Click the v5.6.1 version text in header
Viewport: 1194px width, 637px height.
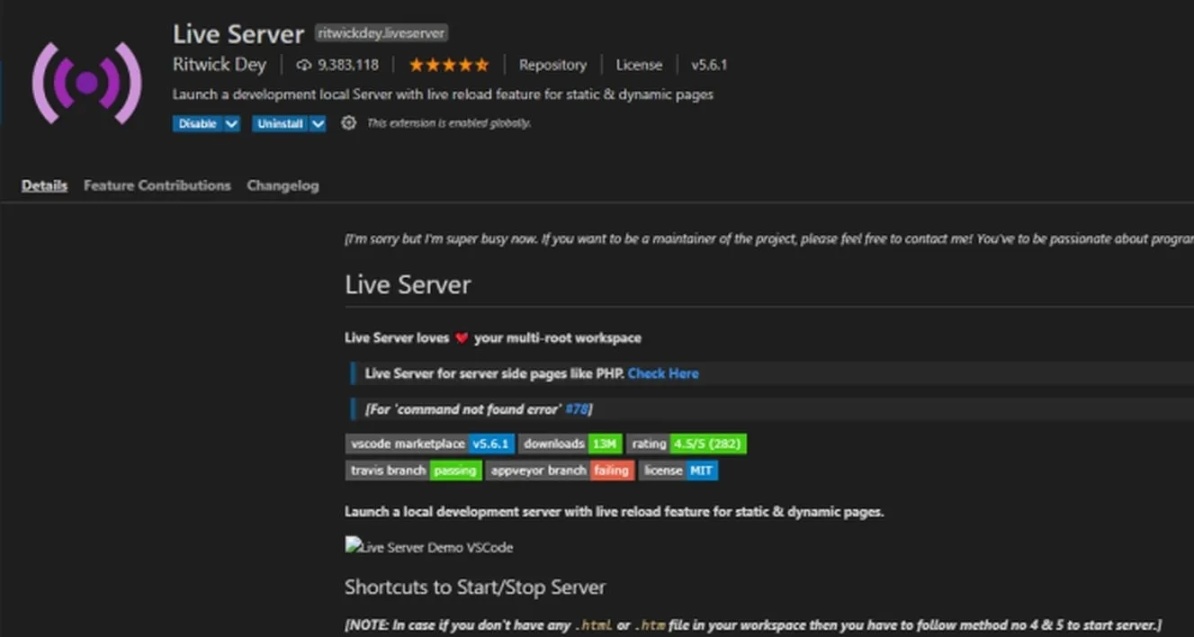pyautogui.click(x=709, y=65)
